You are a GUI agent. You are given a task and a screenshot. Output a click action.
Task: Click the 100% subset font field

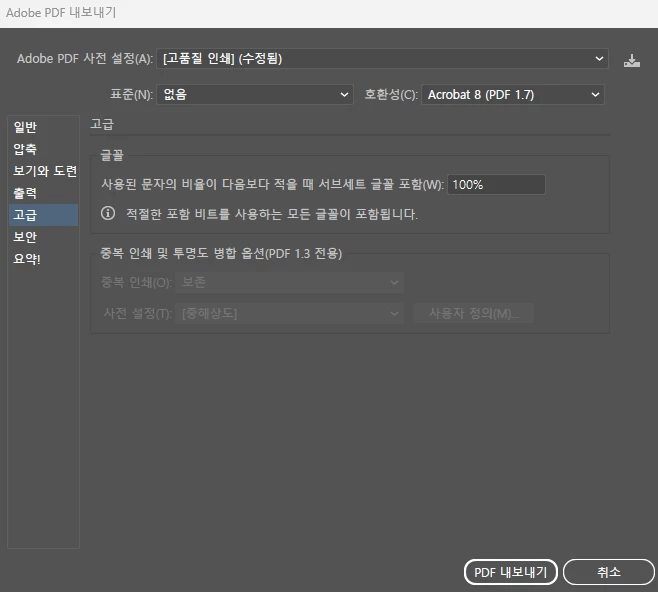click(496, 185)
